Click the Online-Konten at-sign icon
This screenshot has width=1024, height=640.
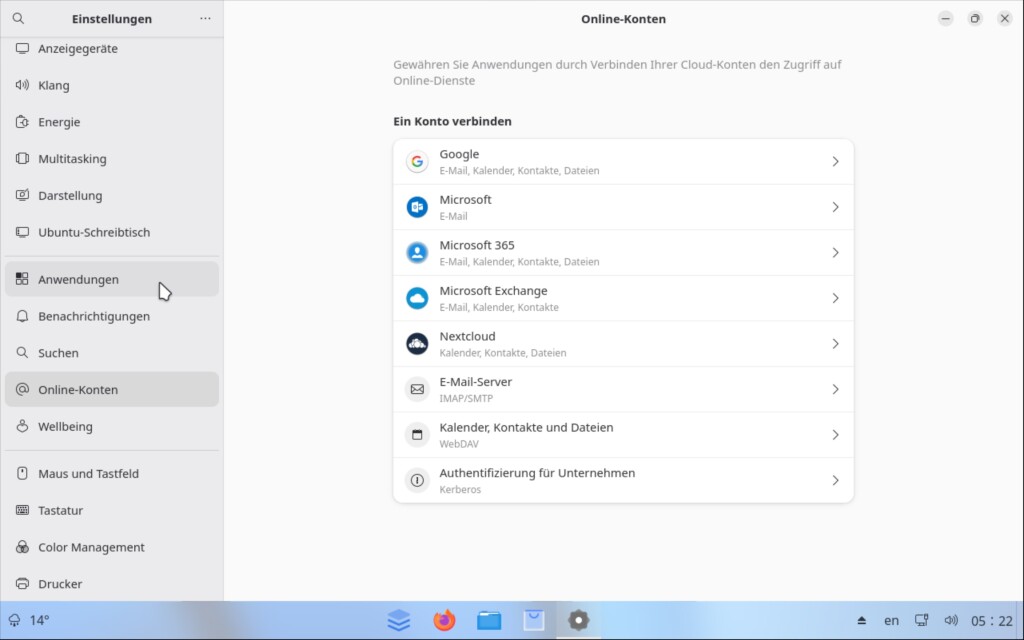22,389
